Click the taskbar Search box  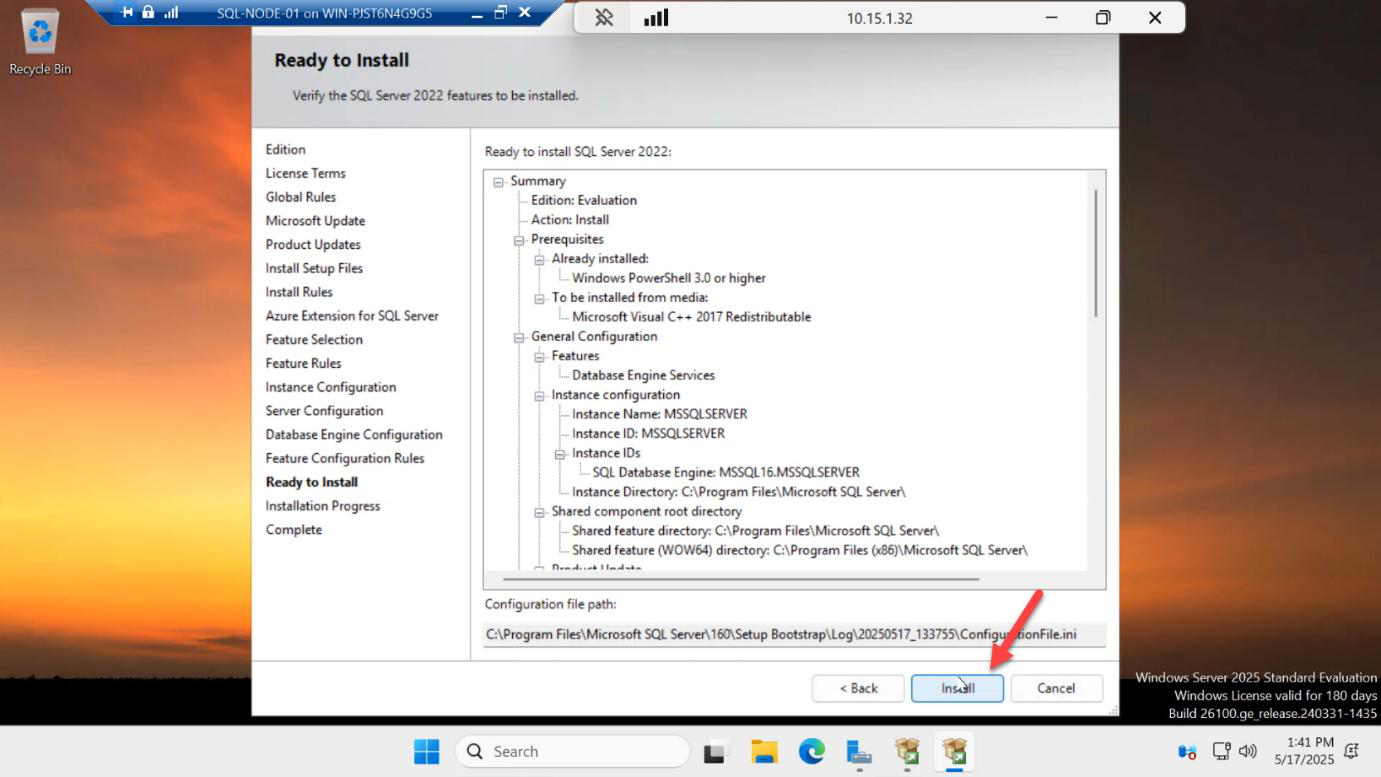[572, 751]
